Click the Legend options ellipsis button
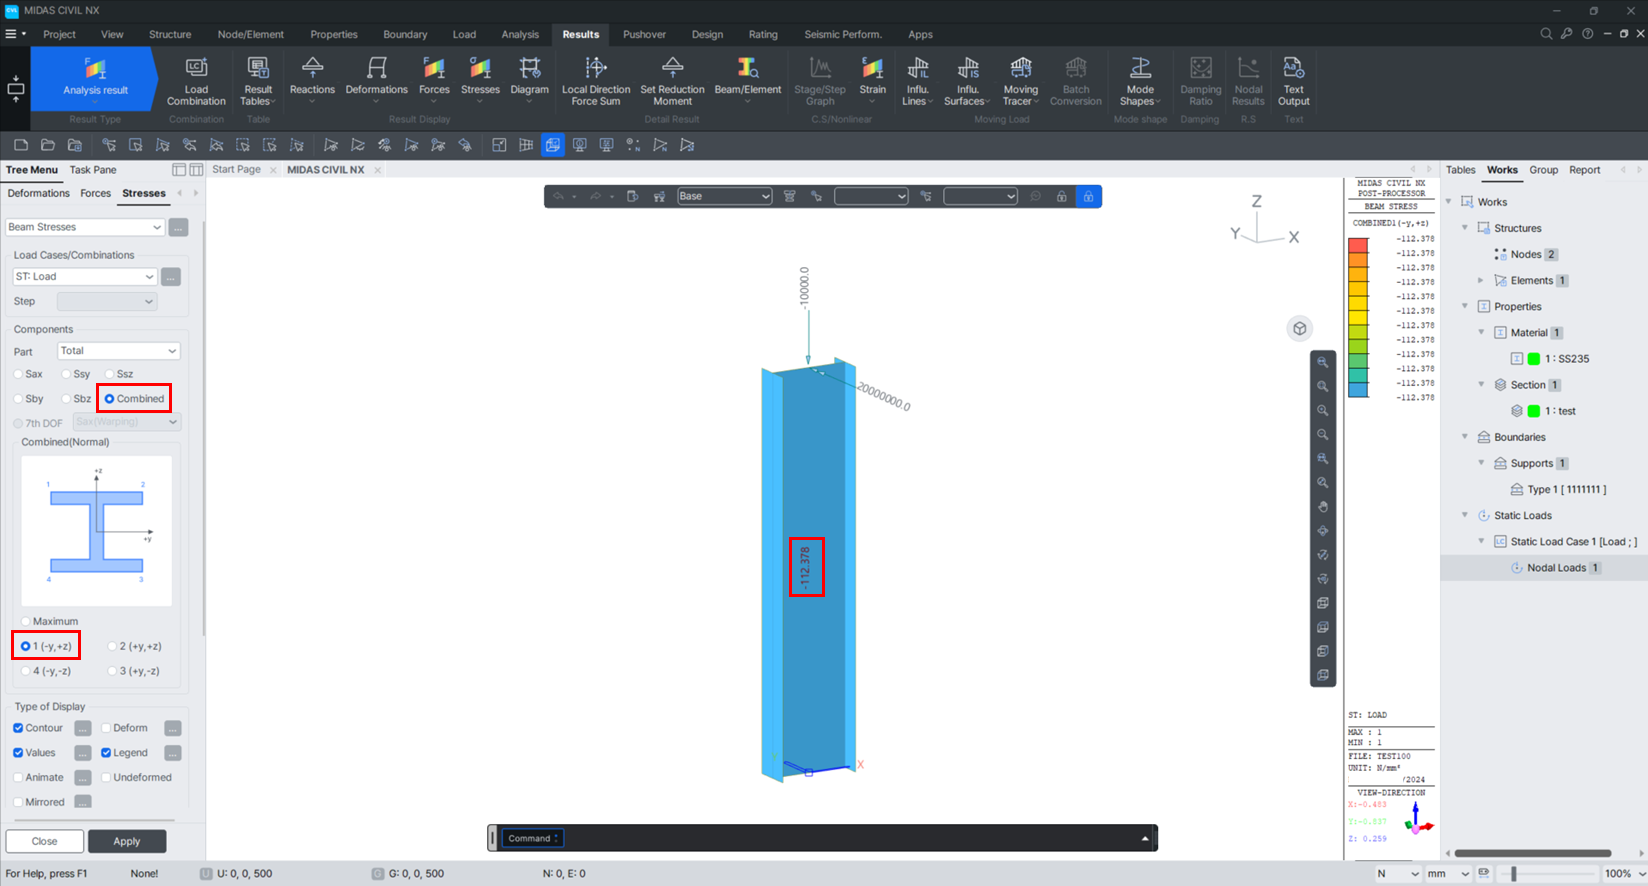Screen dimensions: 1648x886 (173, 753)
